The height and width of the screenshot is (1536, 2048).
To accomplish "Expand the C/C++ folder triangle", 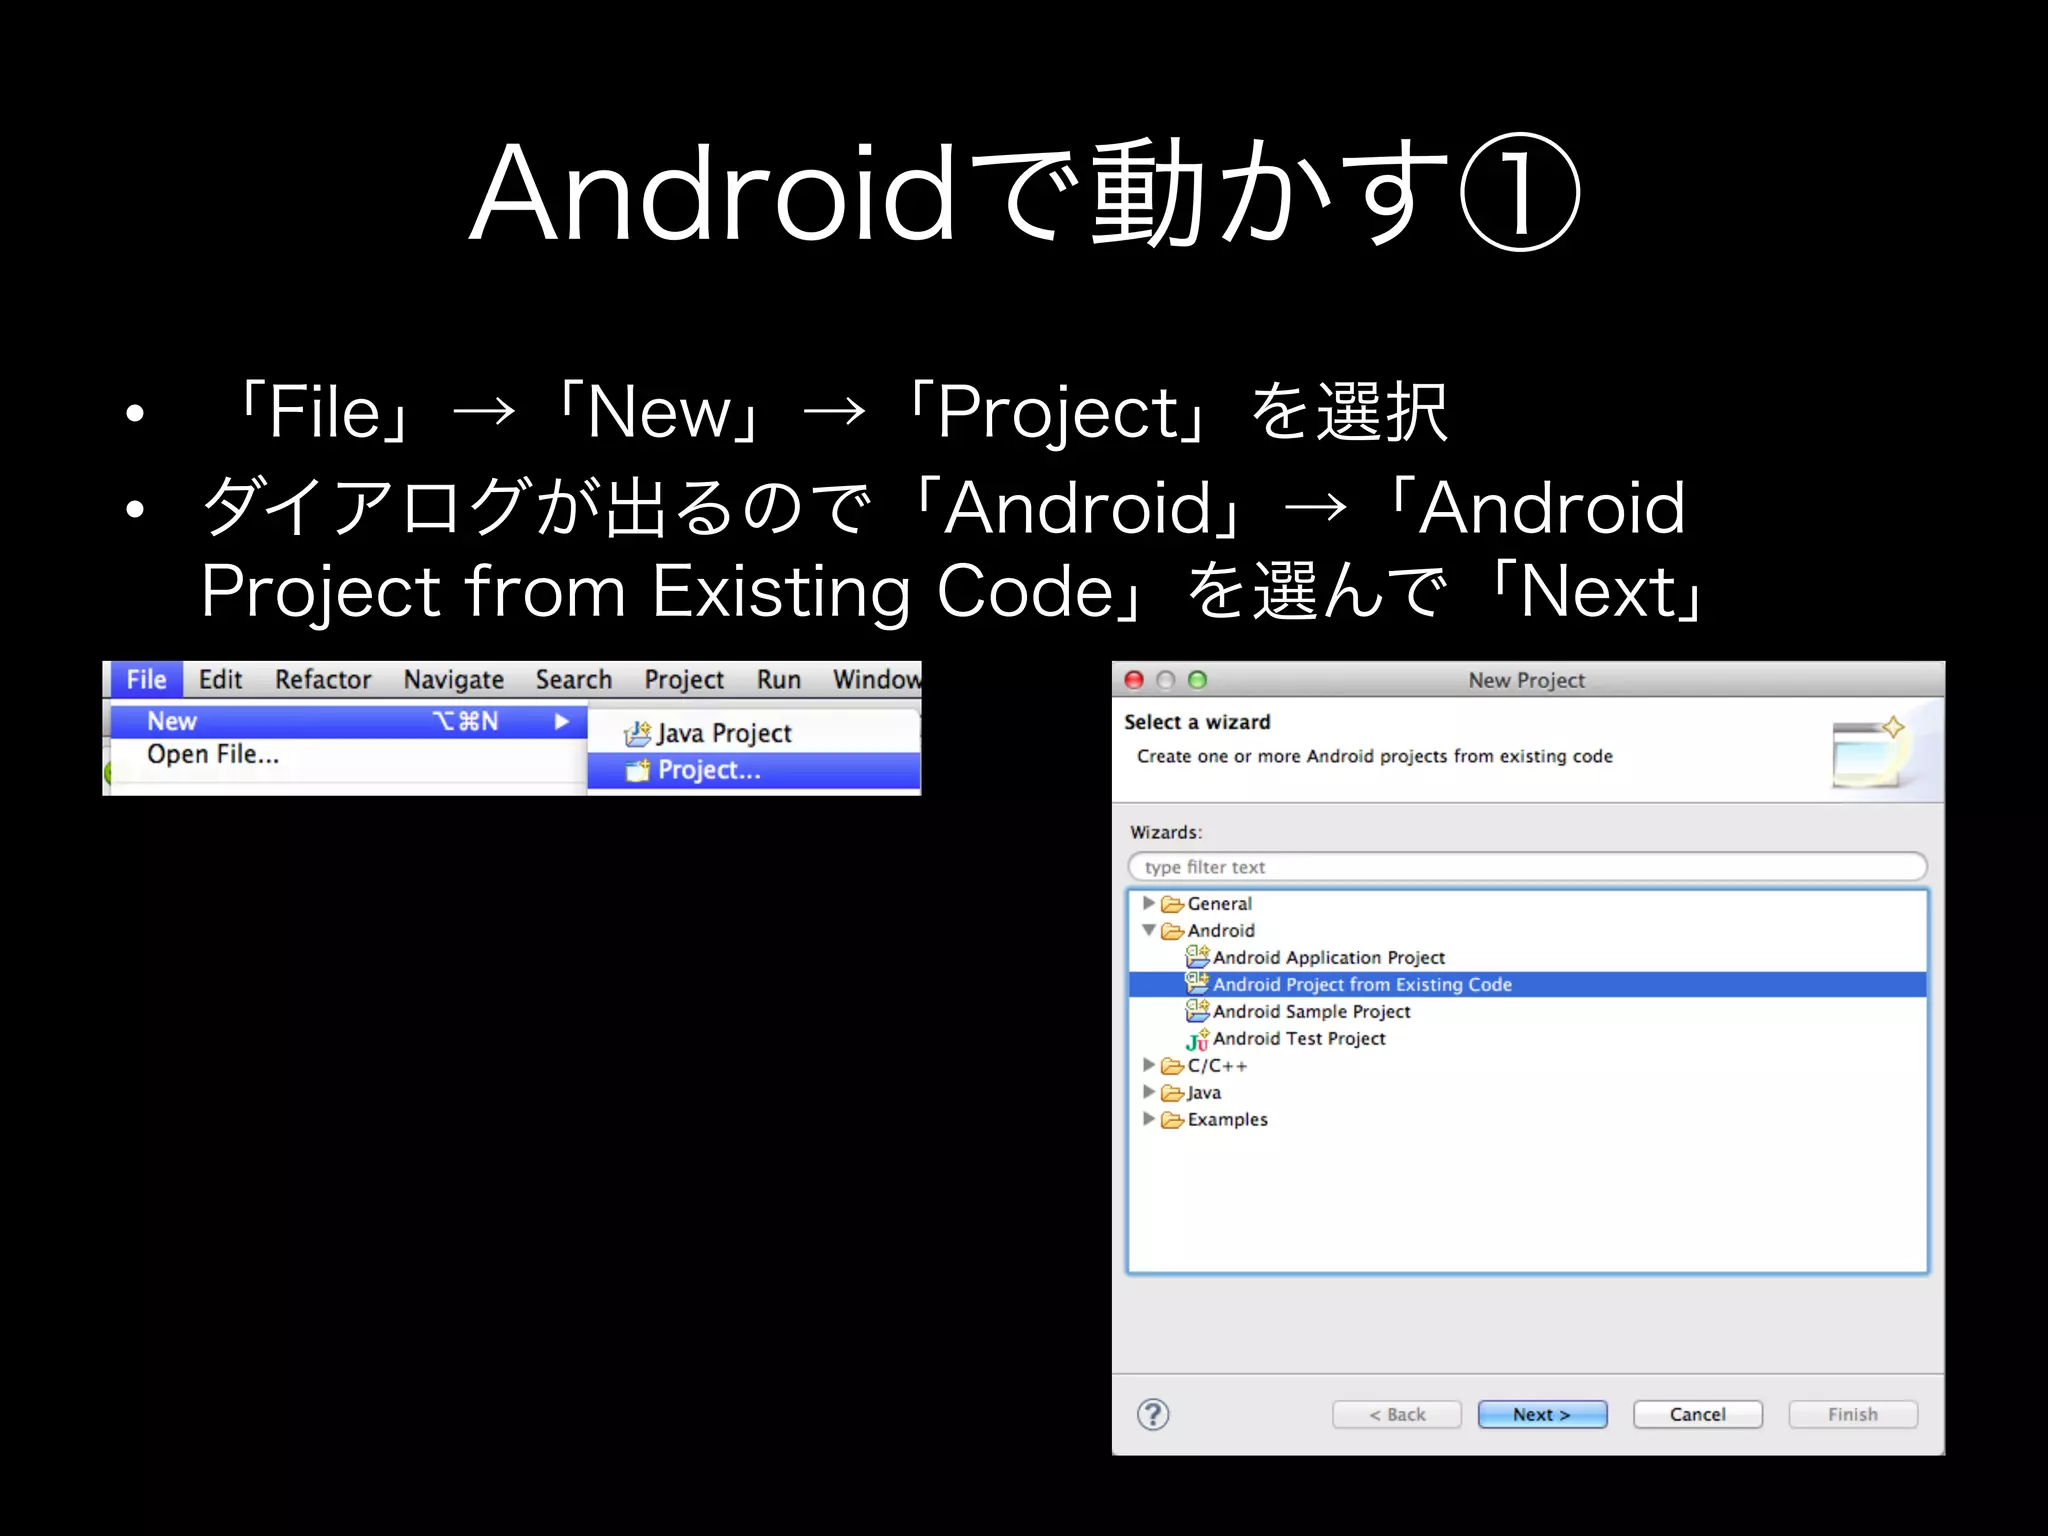I will coord(1149,1065).
